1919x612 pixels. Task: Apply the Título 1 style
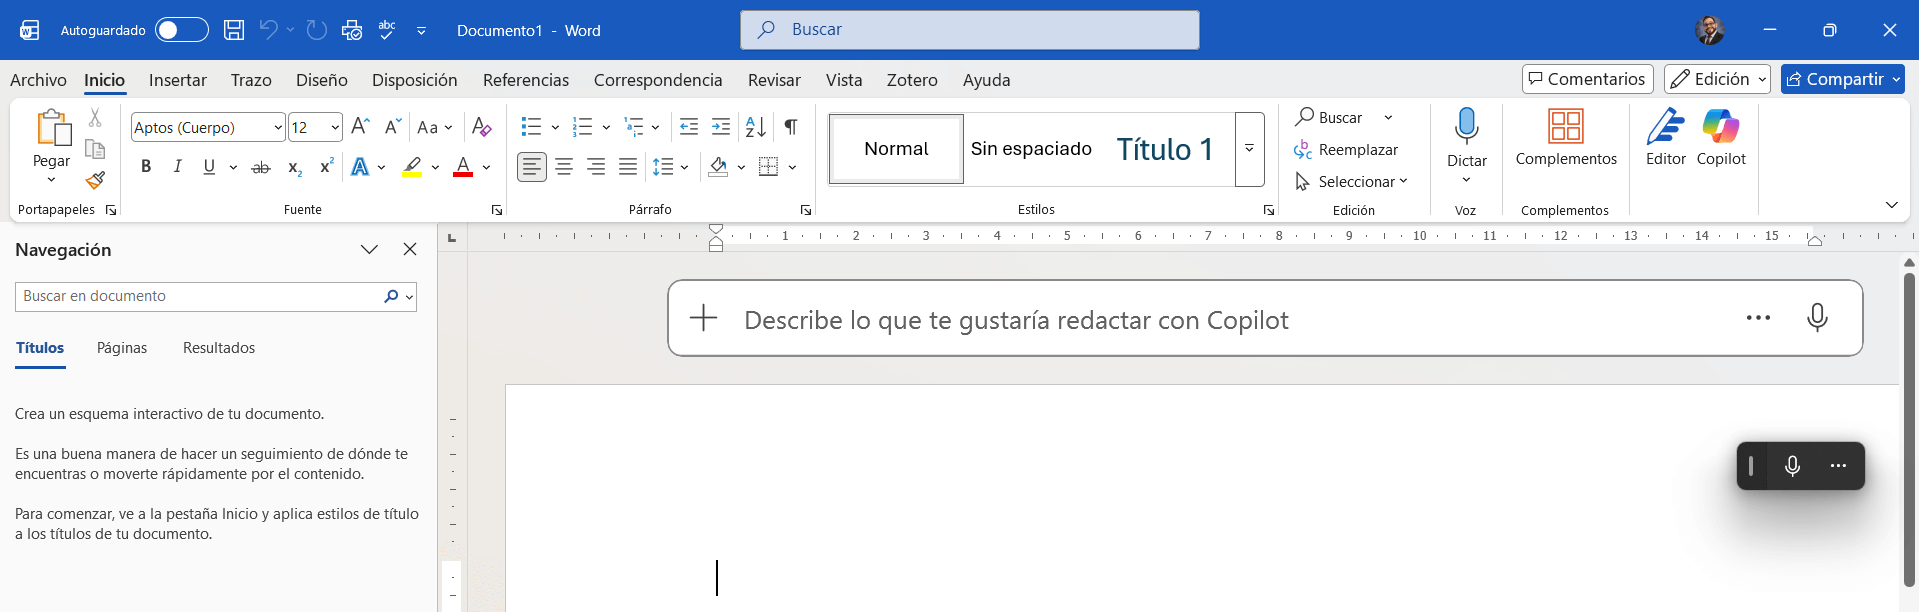[x=1165, y=149]
